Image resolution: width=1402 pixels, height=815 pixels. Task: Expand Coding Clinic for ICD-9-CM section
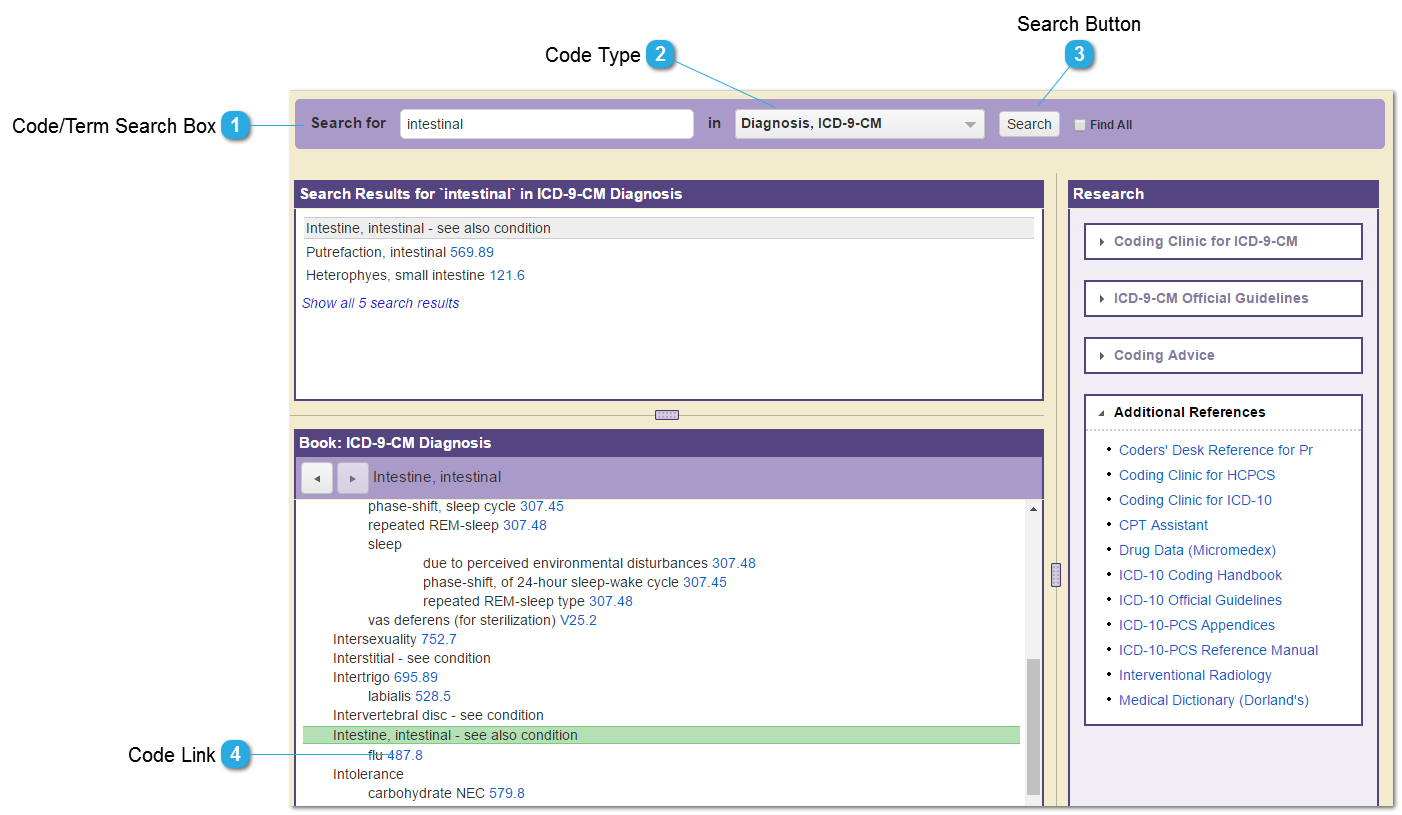tap(1223, 241)
